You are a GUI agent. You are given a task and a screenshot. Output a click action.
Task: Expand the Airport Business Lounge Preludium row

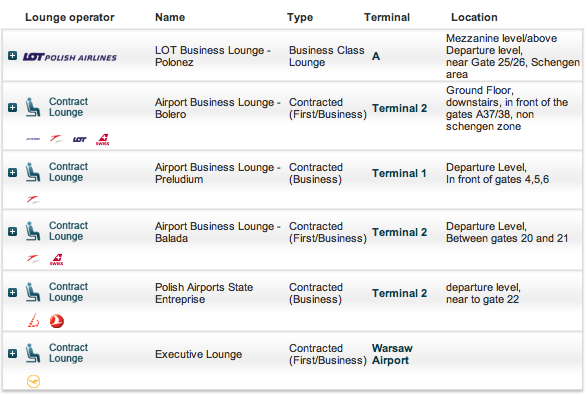pos(12,173)
